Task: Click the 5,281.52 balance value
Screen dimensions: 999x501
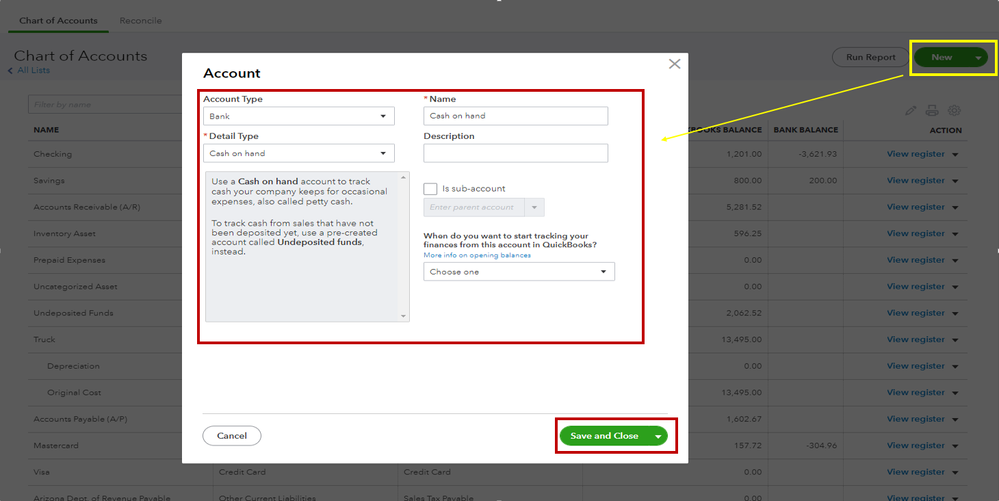Action: pyautogui.click(x=744, y=207)
